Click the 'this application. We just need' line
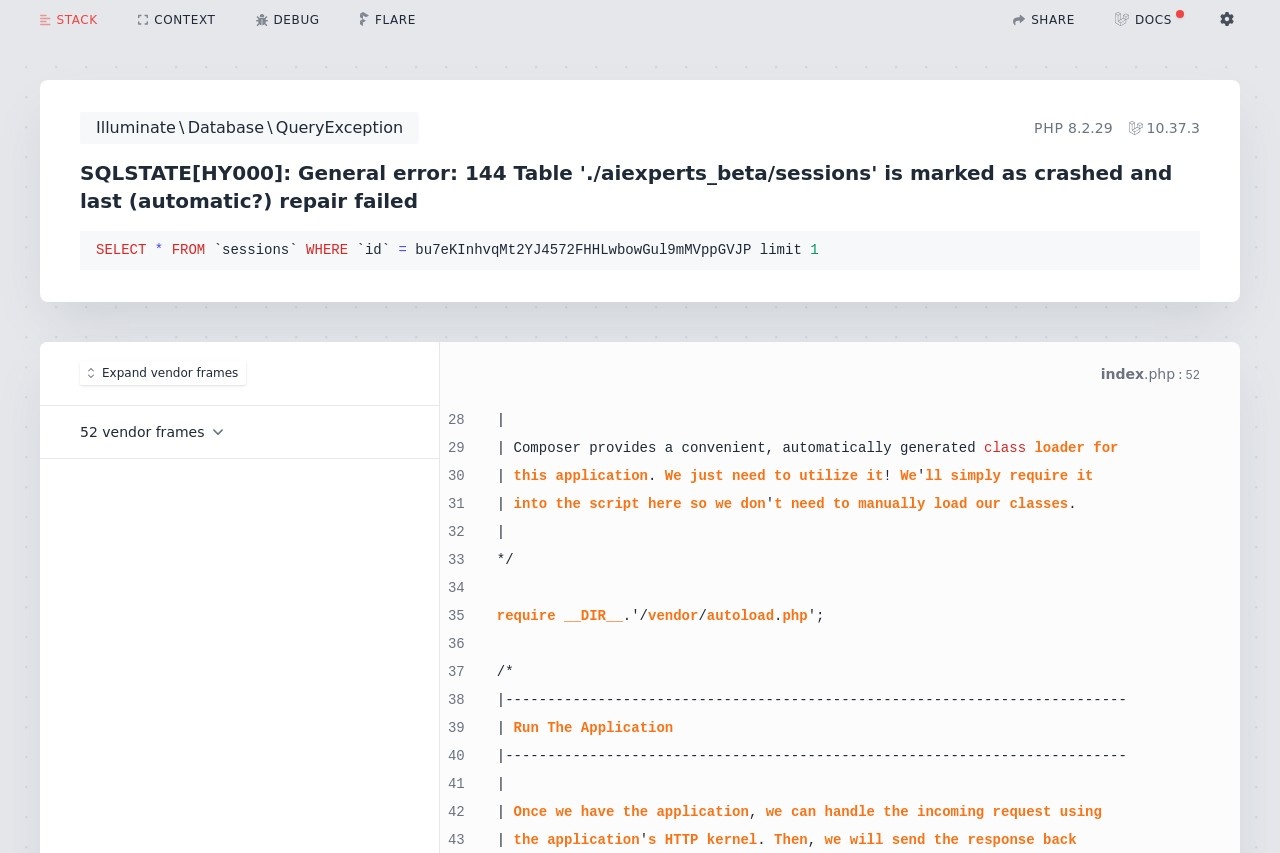 (x=795, y=476)
